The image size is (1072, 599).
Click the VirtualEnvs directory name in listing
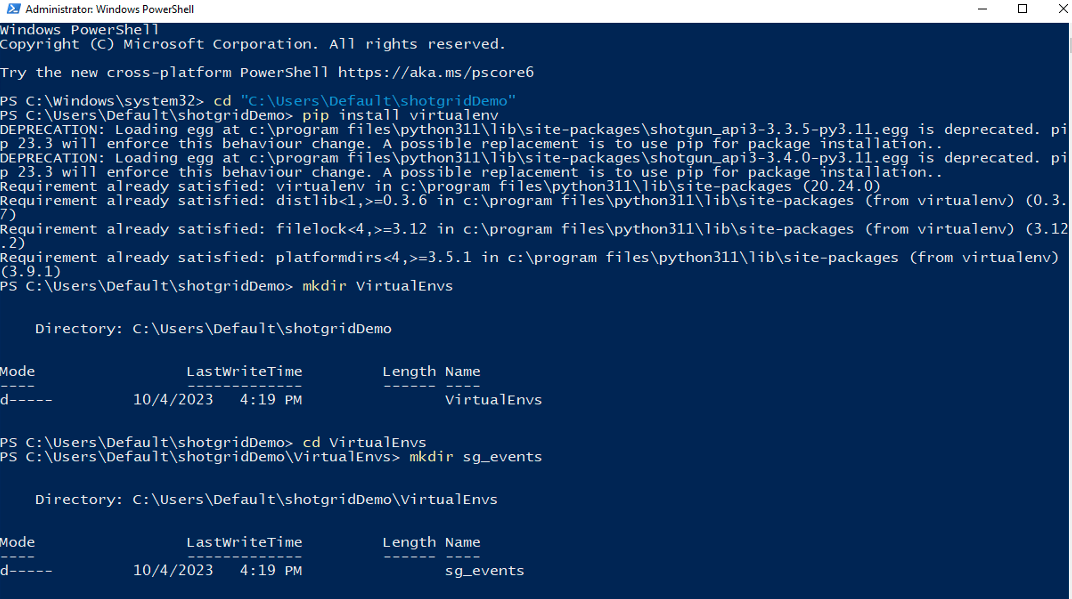tap(493, 399)
